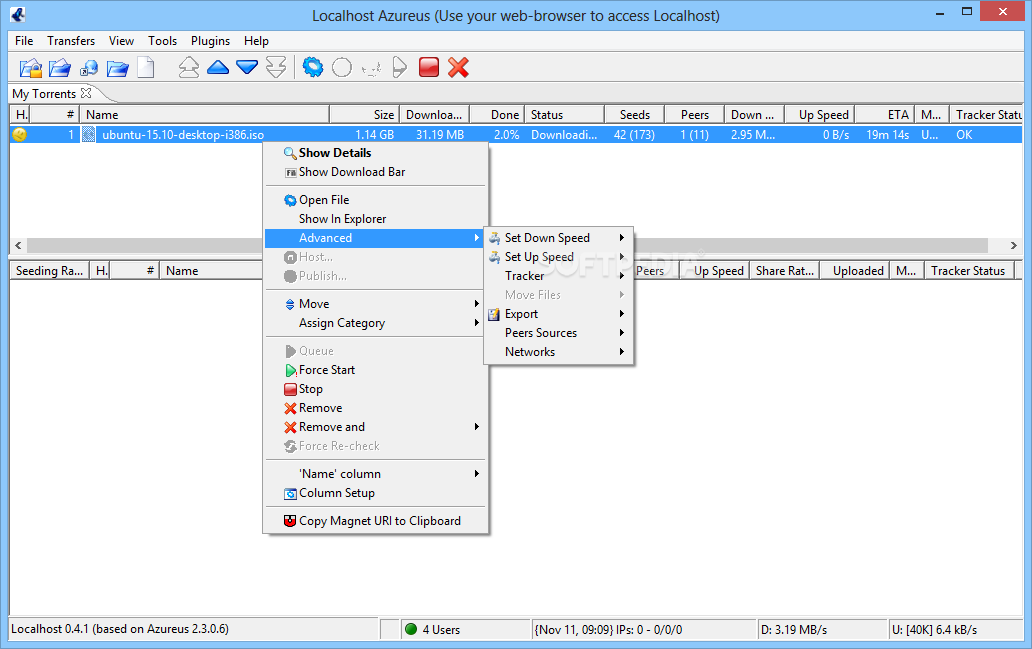
Task: Click Force Start in context menu
Action: coord(376,370)
